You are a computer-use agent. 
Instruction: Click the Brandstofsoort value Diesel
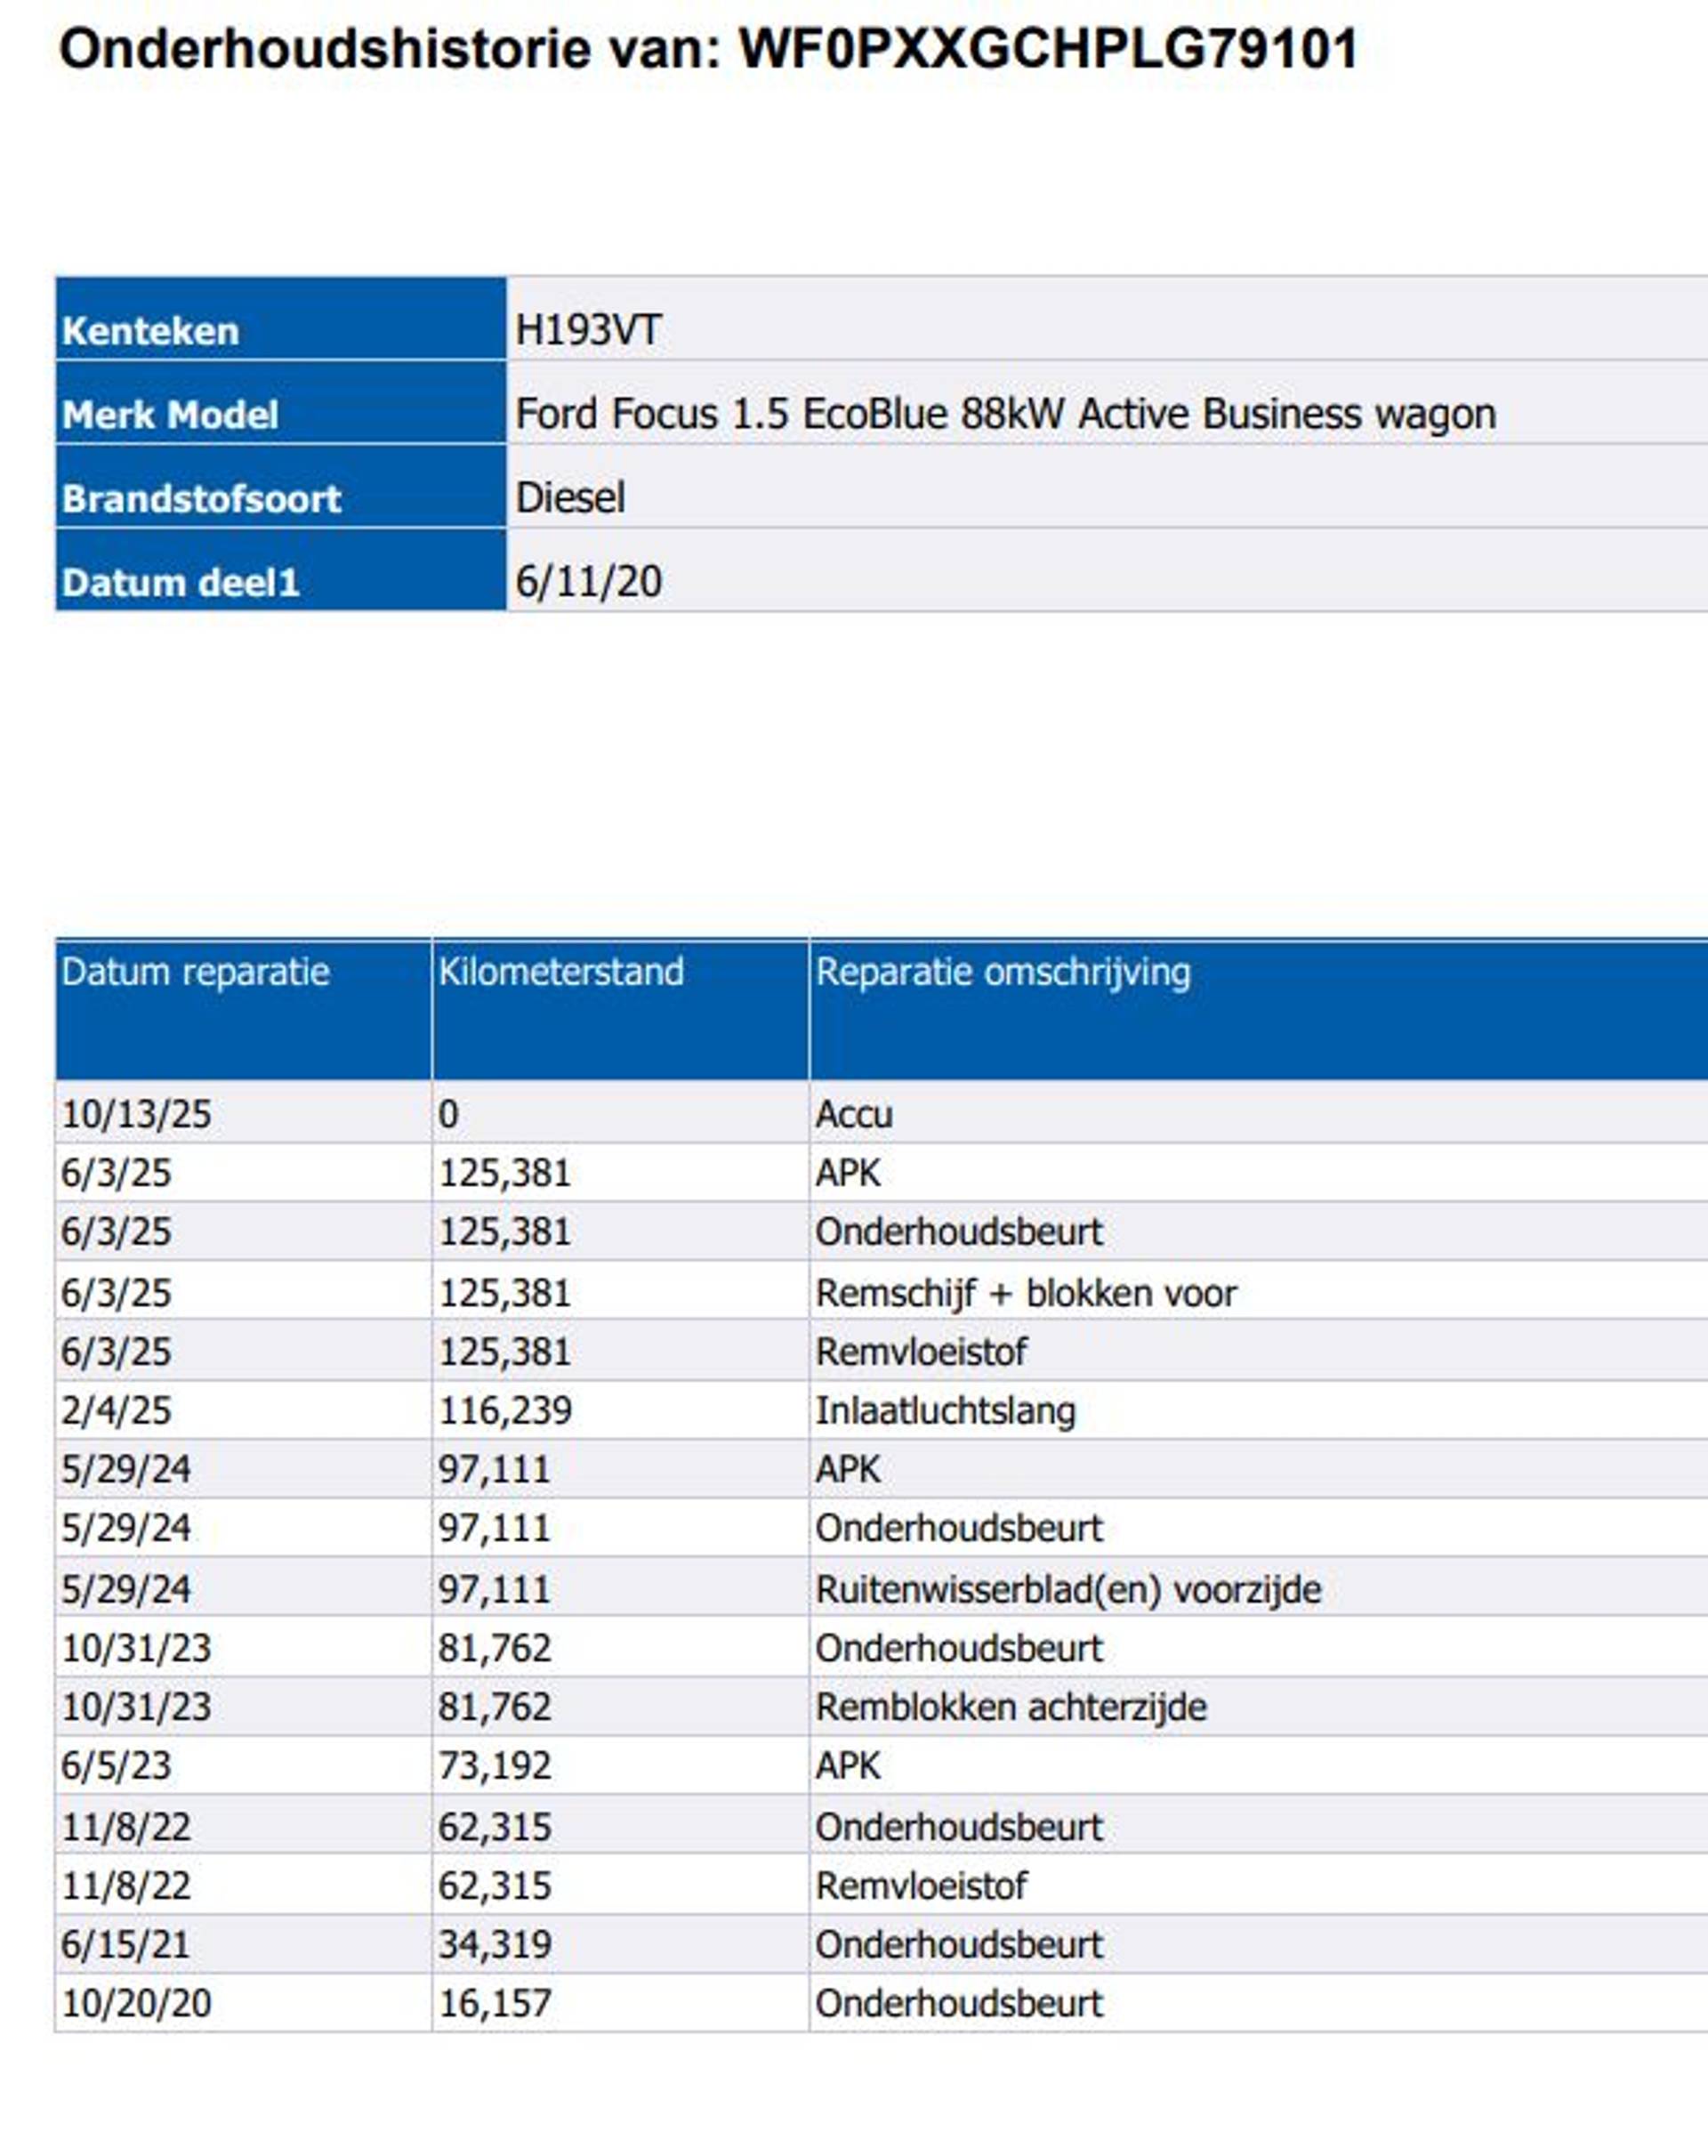click(570, 498)
